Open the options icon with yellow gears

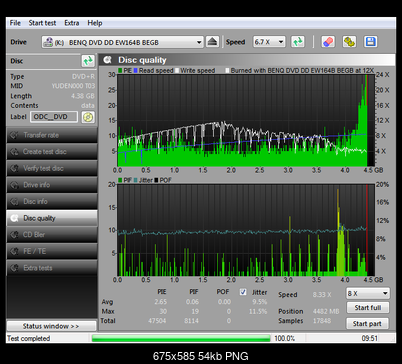(349, 42)
